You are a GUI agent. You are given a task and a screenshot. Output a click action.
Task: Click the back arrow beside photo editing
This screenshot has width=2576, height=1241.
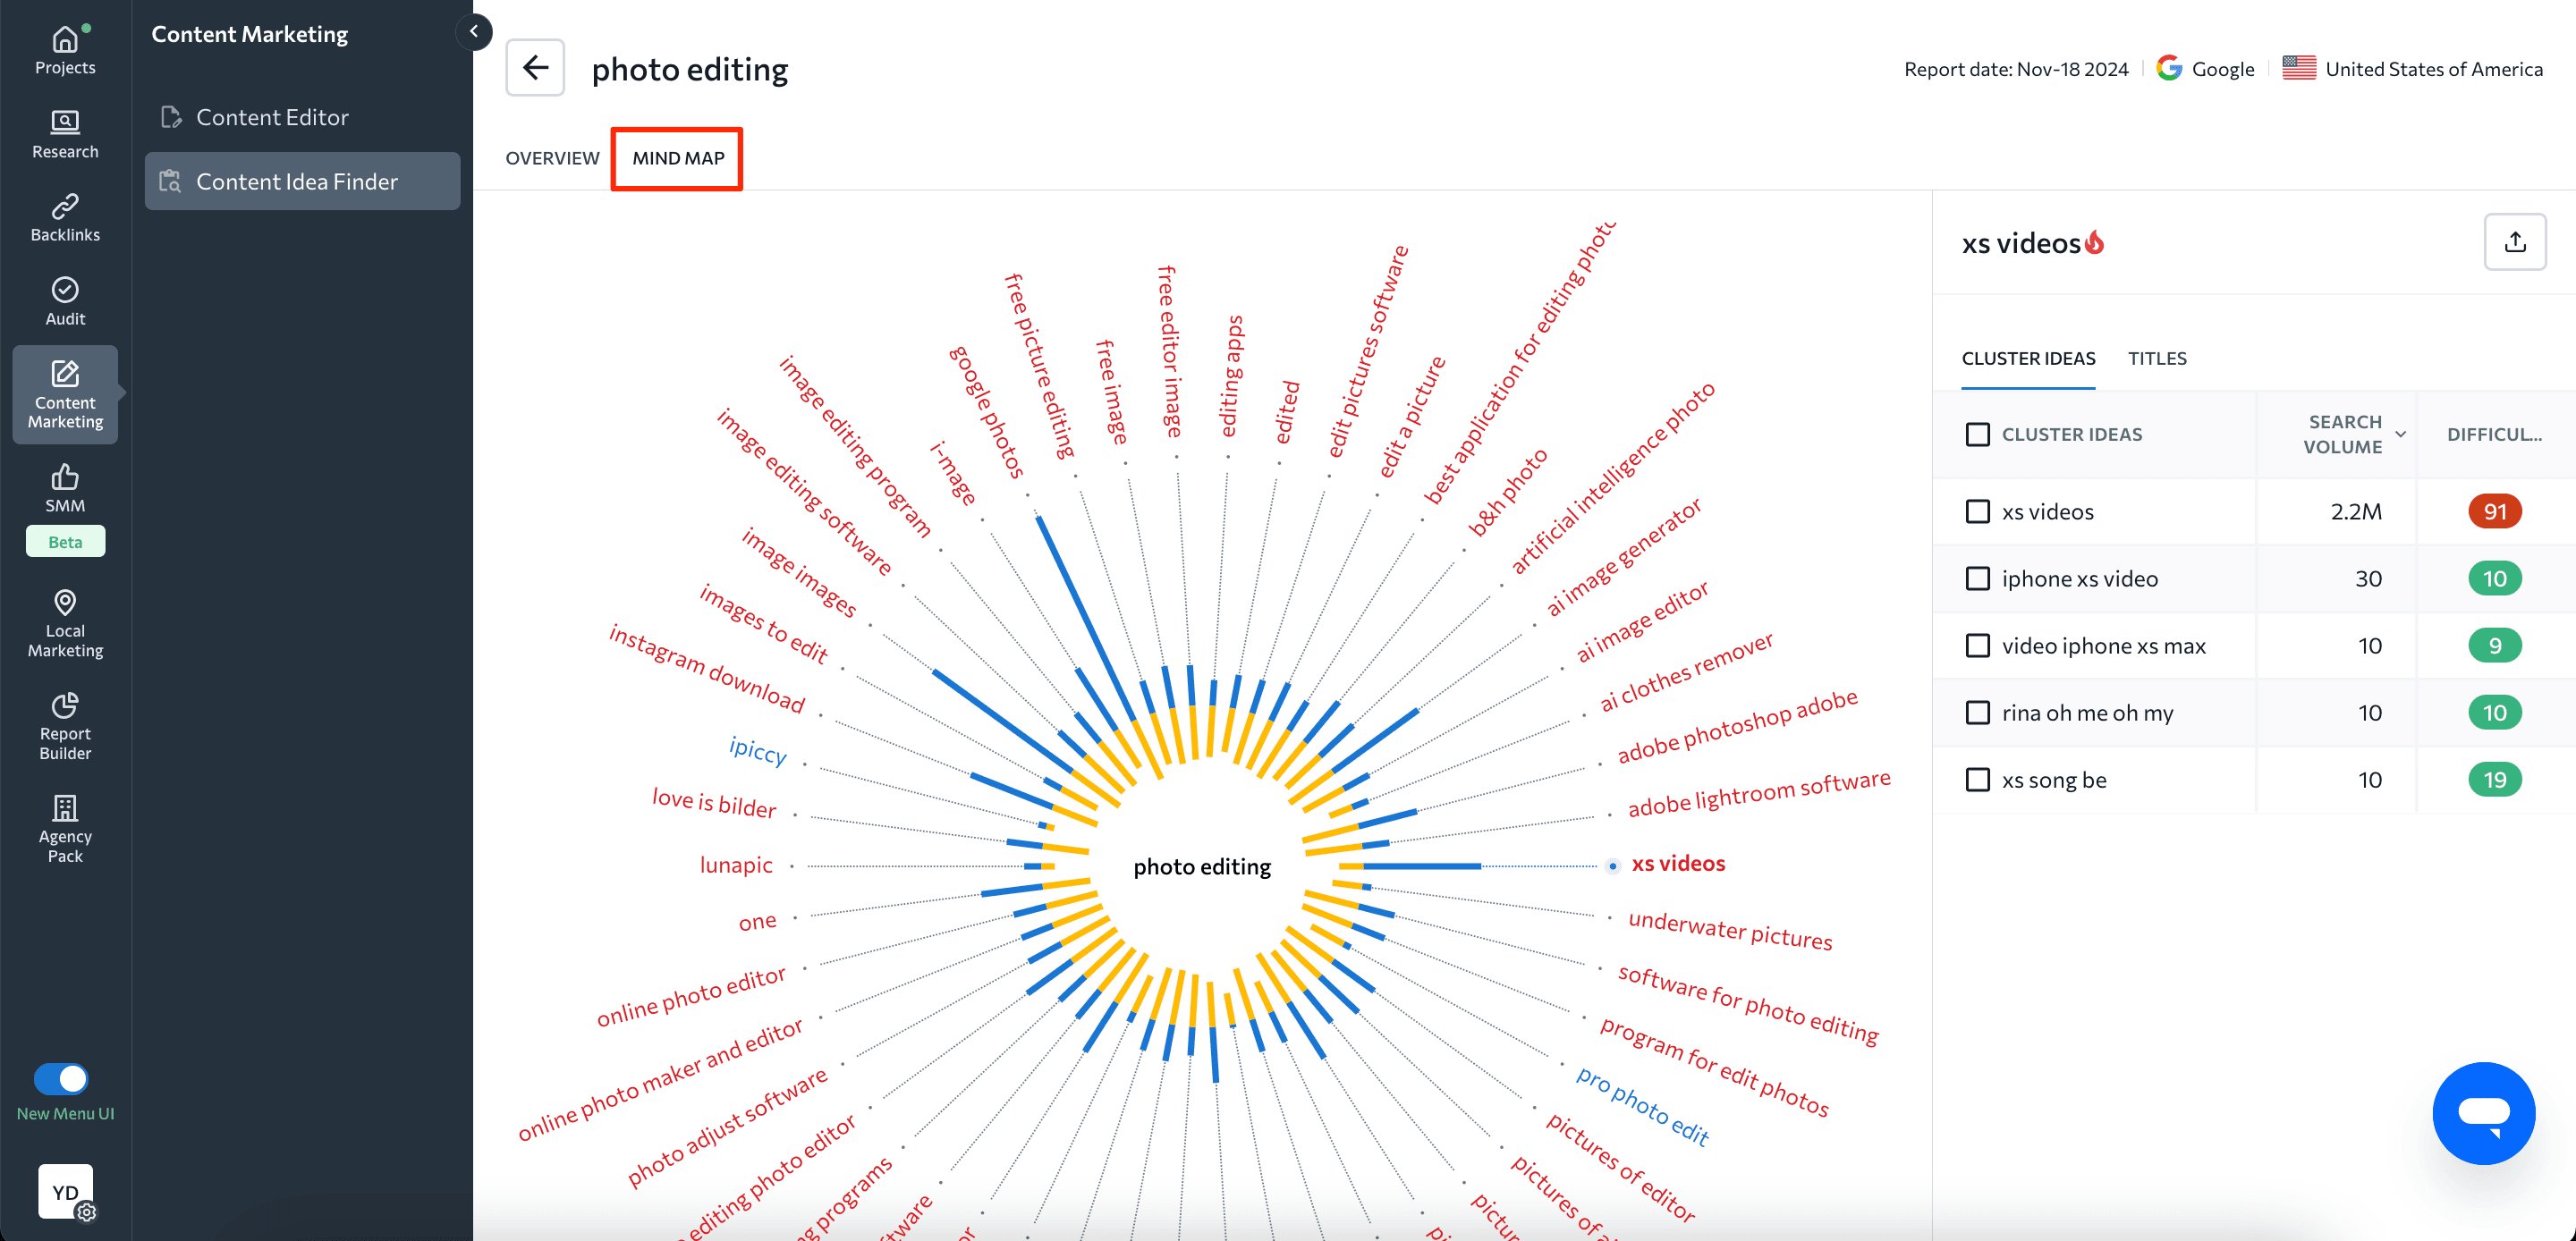[535, 67]
